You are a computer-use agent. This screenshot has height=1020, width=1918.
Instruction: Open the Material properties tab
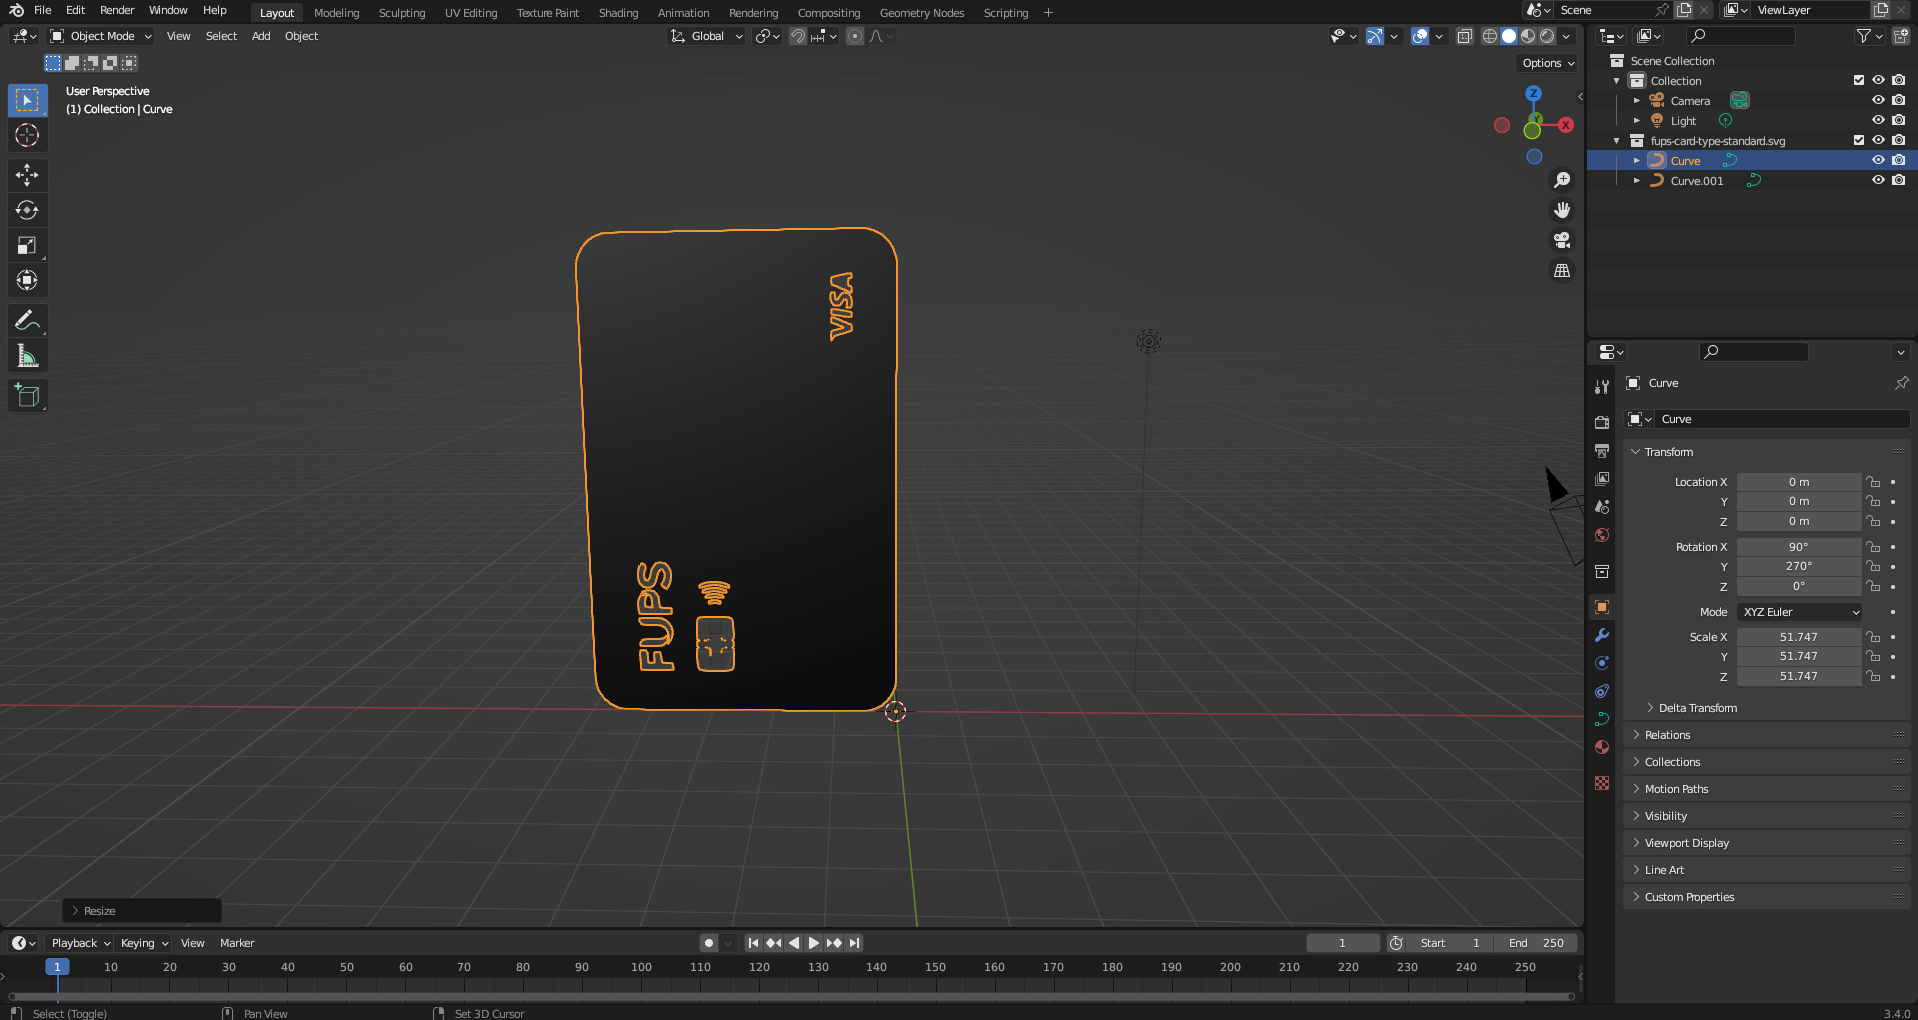[x=1602, y=747]
